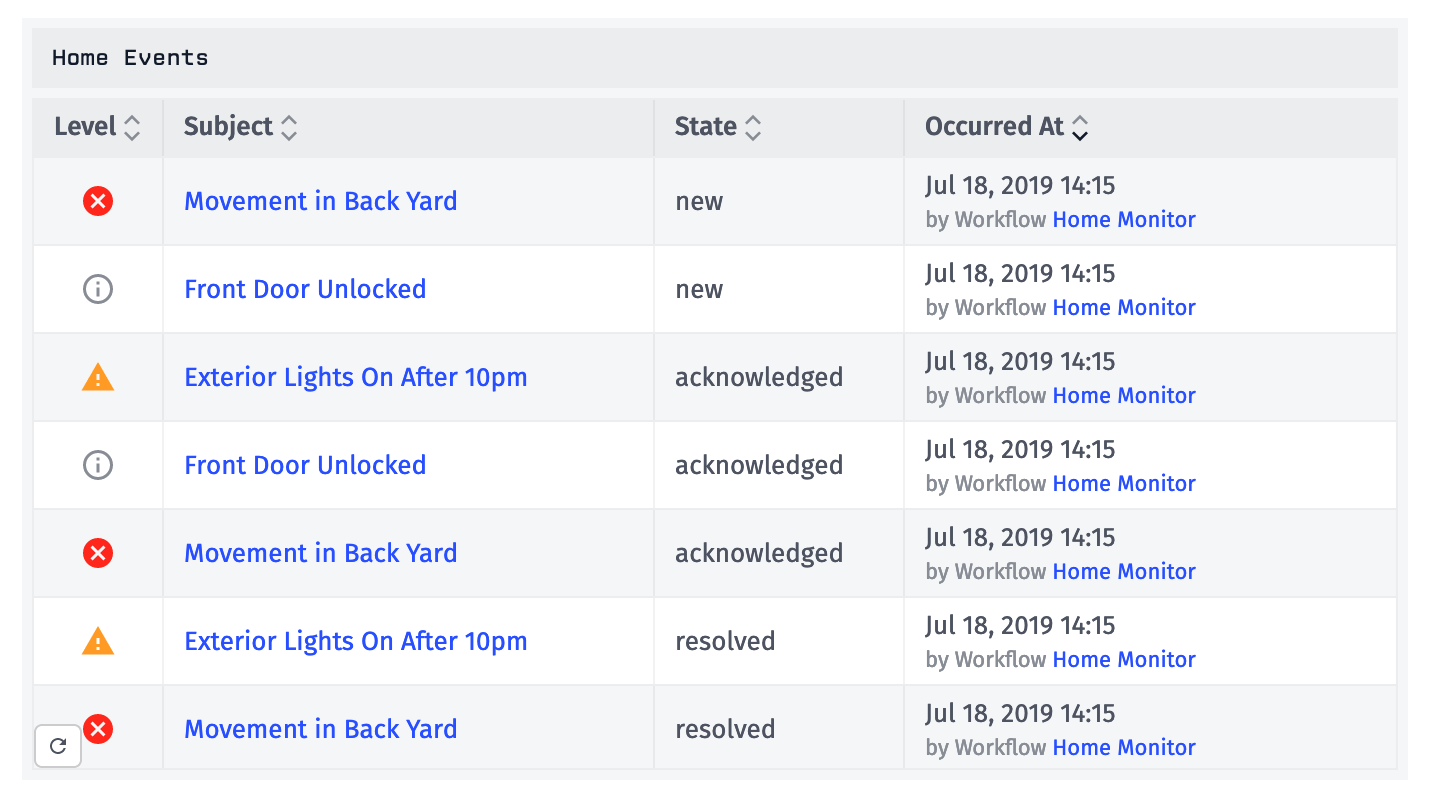
Task: Open the new Movement in Back Yard event
Action: 320,201
